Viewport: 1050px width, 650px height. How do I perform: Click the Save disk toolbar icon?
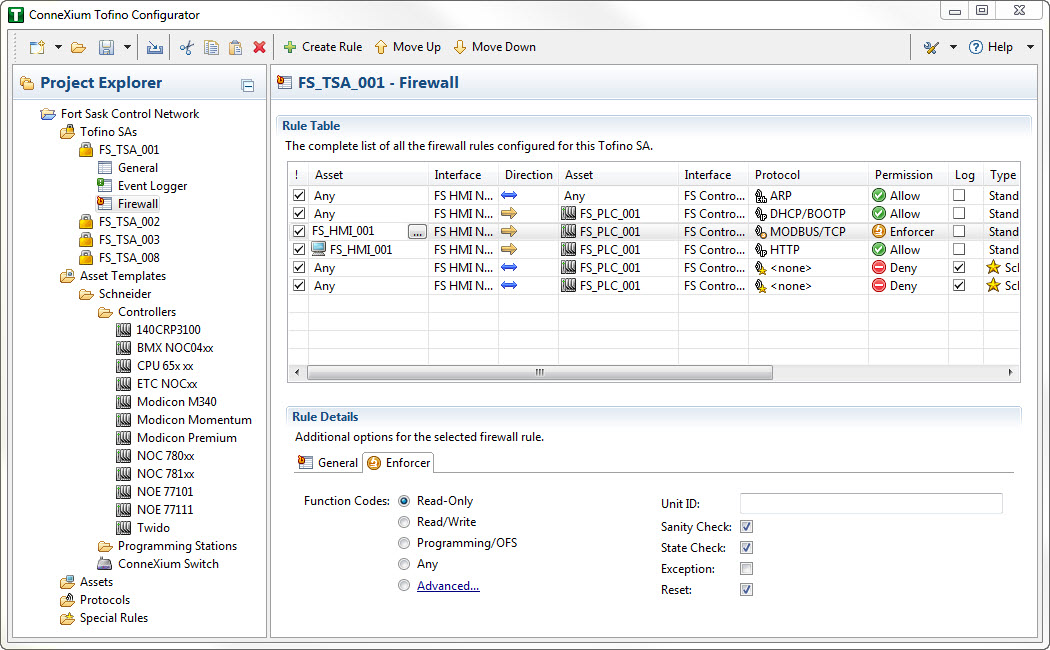point(106,47)
